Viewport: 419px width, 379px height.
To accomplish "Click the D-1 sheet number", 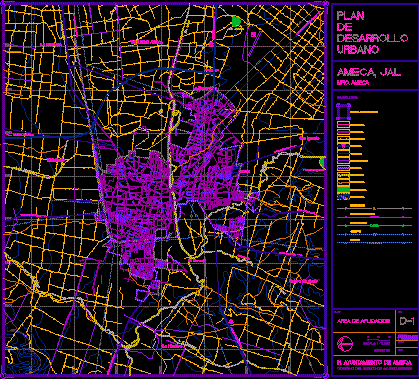I will [407, 321].
